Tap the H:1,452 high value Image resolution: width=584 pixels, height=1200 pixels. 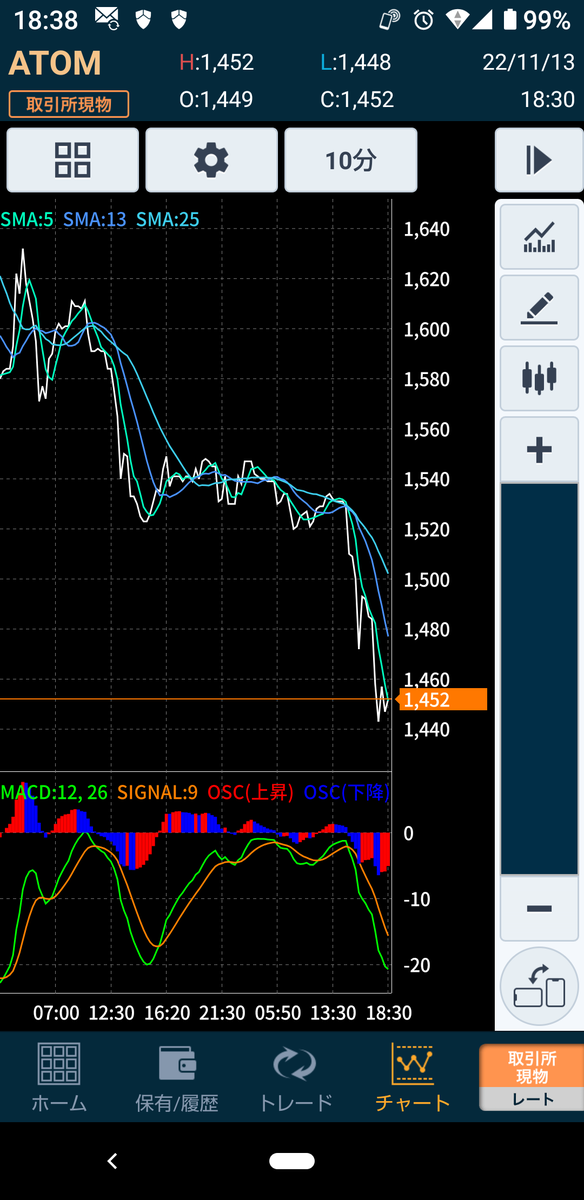[216, 62]
